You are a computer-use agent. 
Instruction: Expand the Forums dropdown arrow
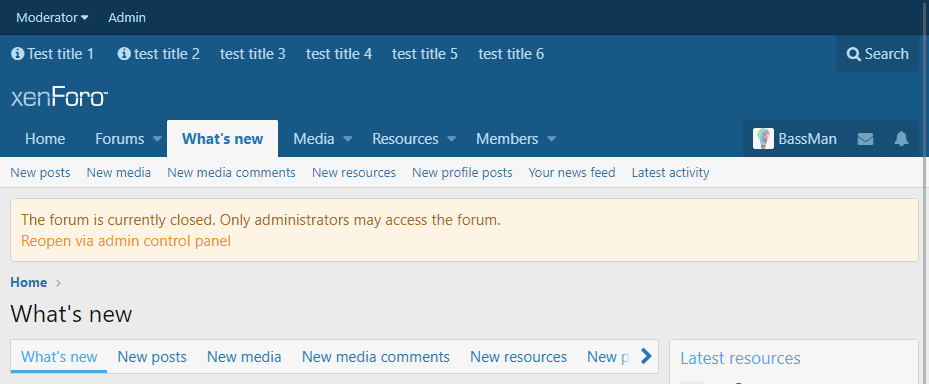coord(157,139)
